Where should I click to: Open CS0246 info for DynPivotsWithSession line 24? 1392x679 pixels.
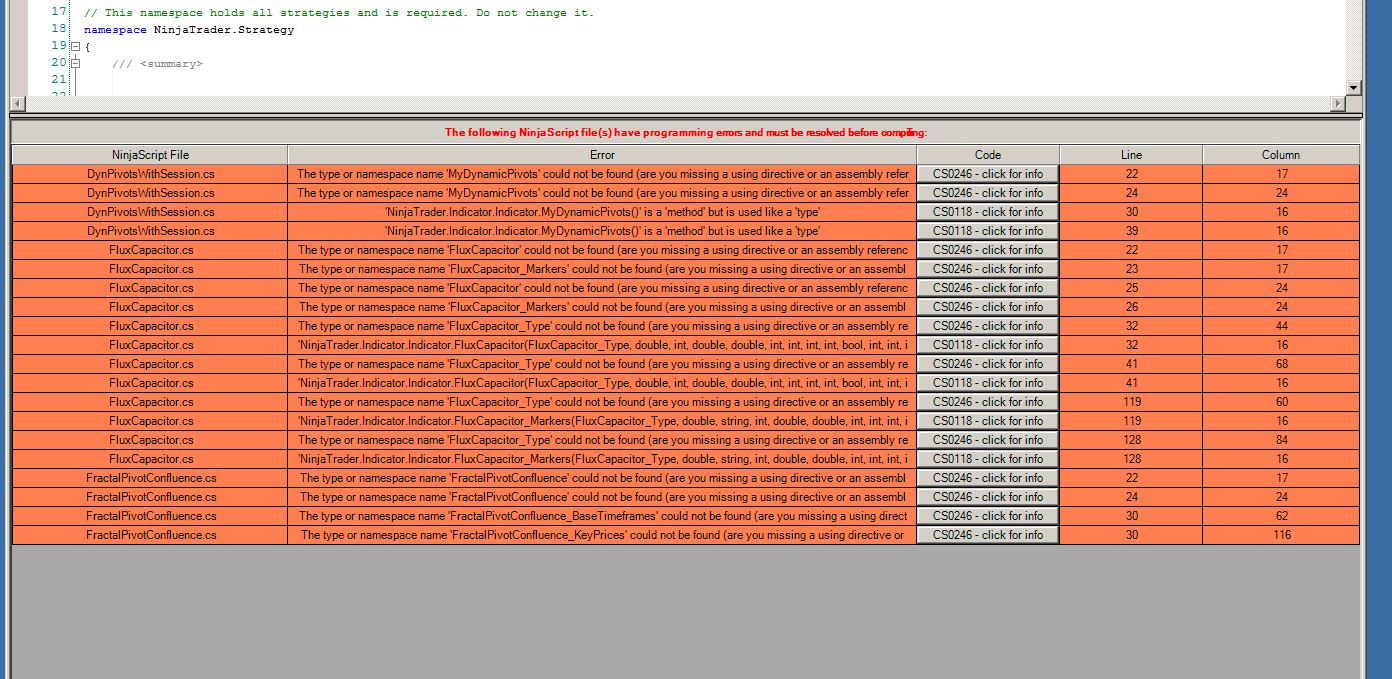click(x=988, y=193)
